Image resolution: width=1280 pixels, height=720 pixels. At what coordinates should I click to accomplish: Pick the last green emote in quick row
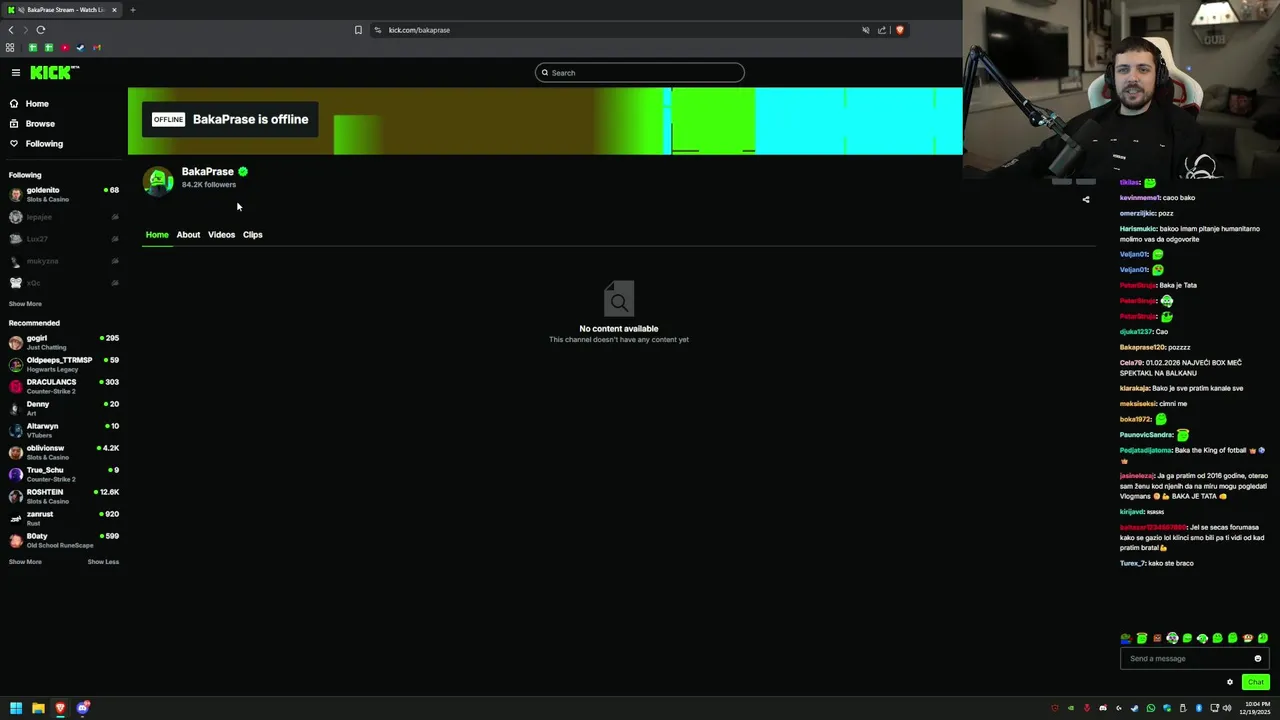[x=1263, y=638]
